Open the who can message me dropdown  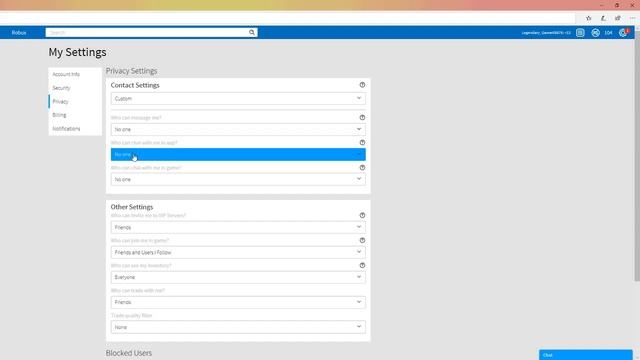click(238, 129)
